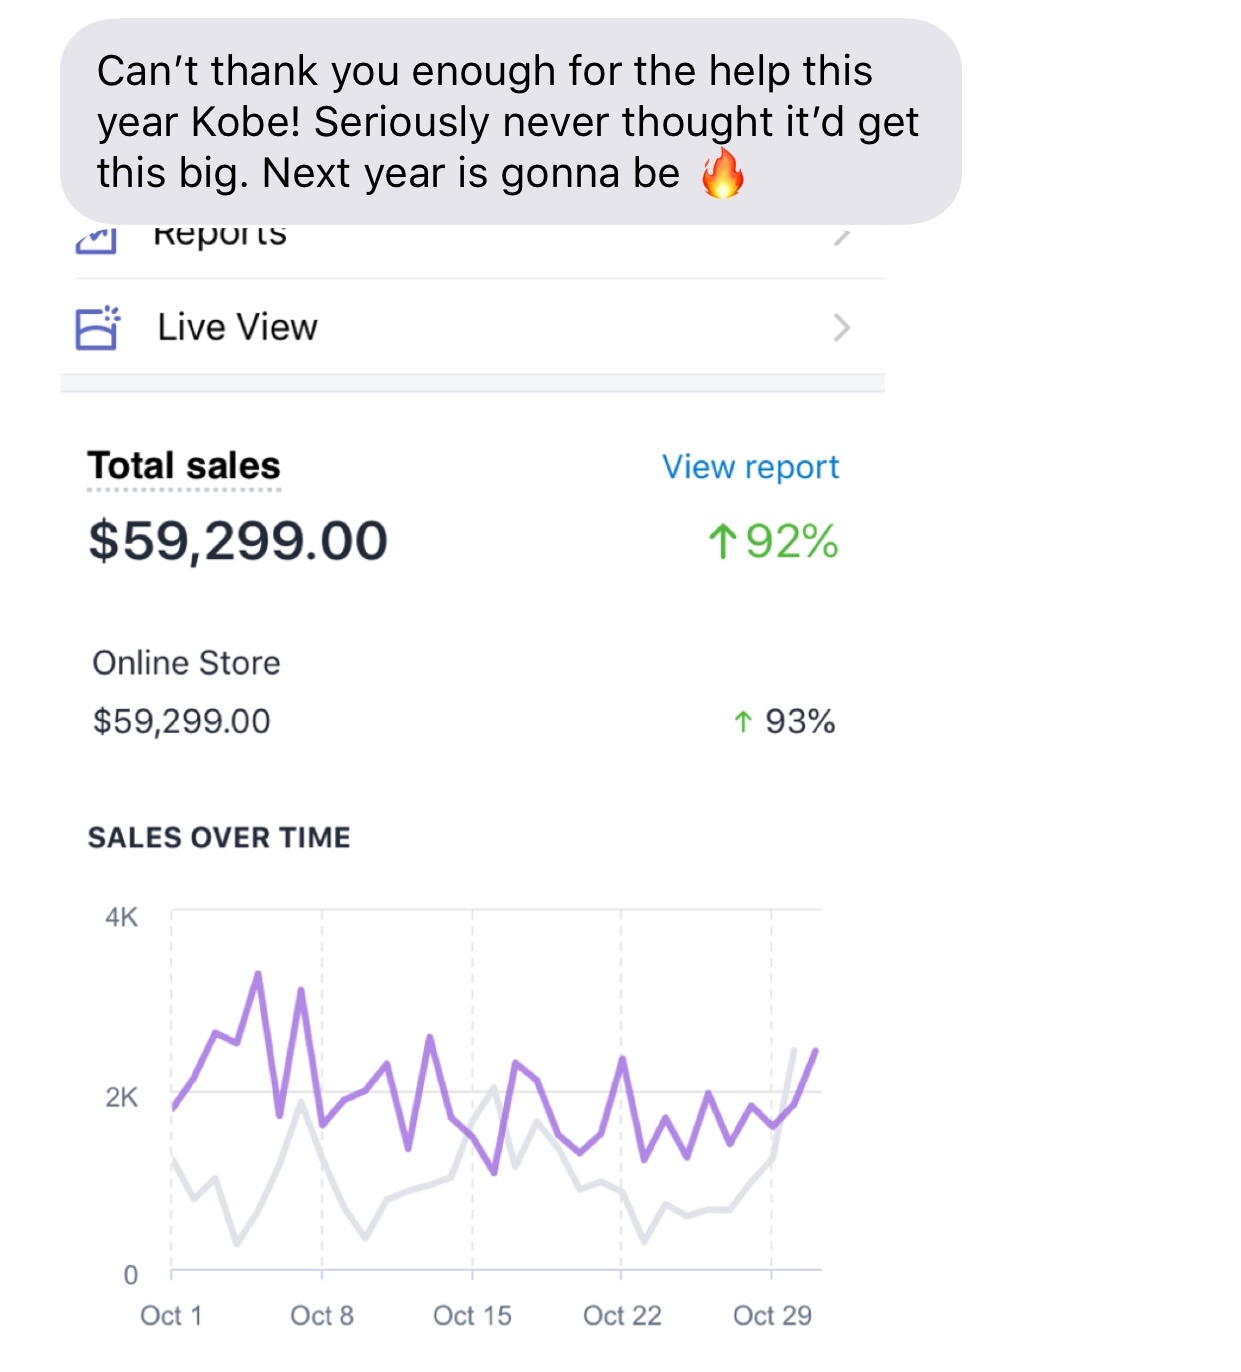This screenshot has height=1372, width=1241.
Task: Tap the thank-you message bubble
Action: pyautogui.click(x=511, y=121)
